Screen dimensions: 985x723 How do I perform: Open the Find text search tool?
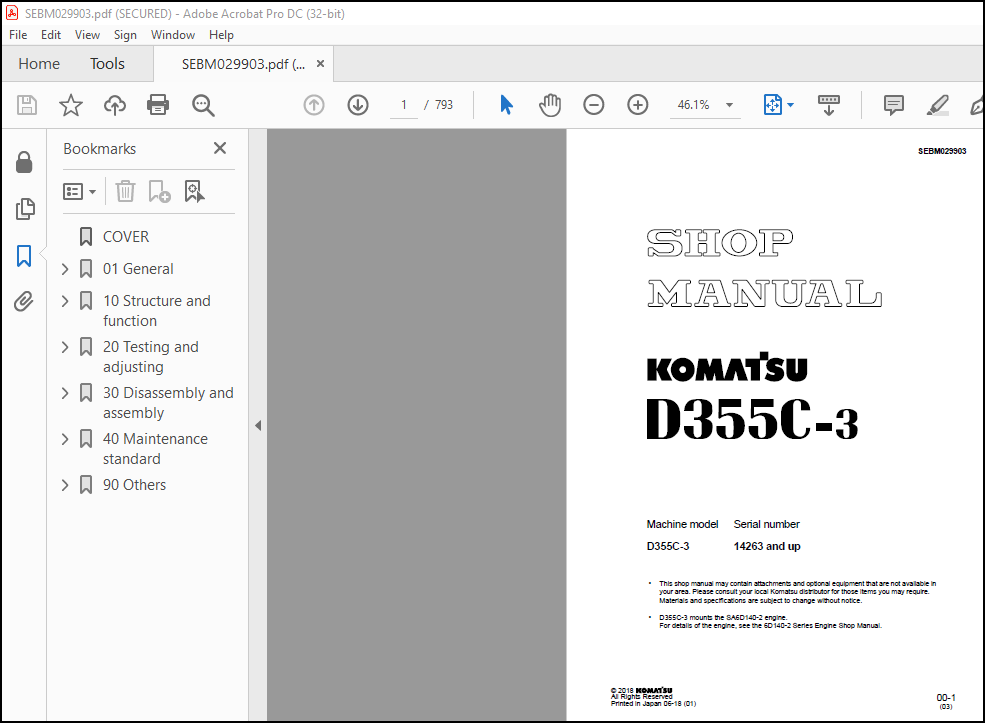[203, 105]
